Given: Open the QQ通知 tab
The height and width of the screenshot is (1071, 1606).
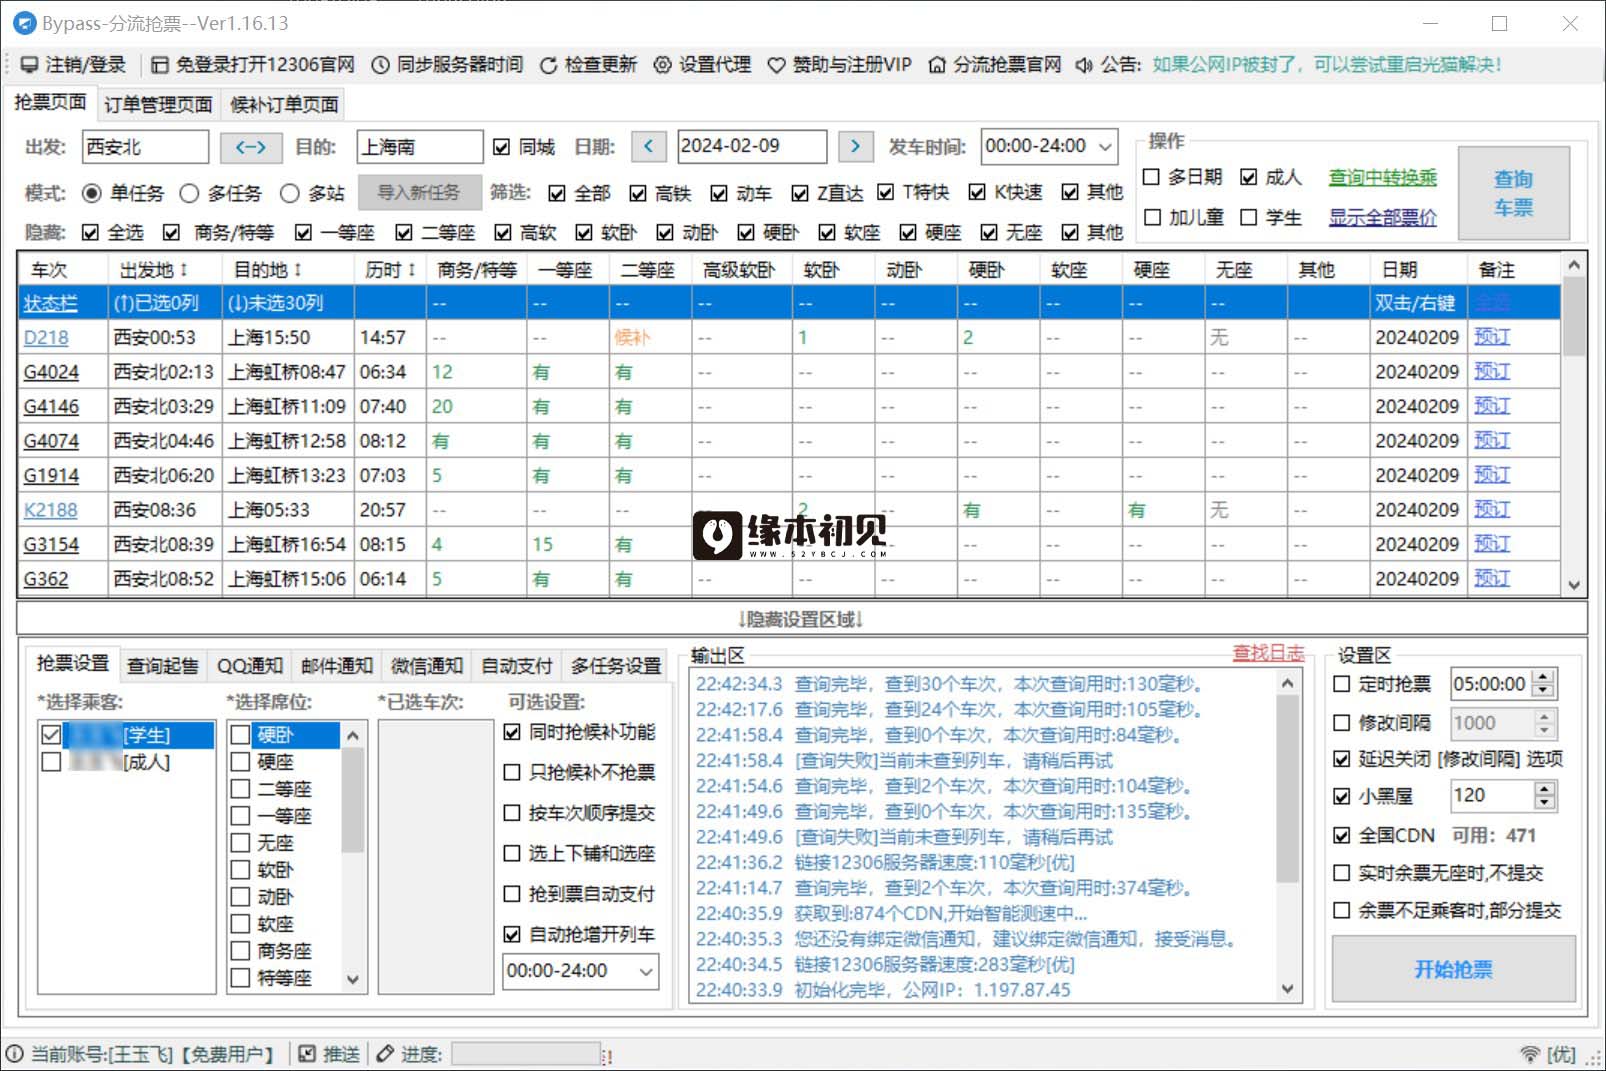Looking at the screenshot, I should tap(250, 666).
